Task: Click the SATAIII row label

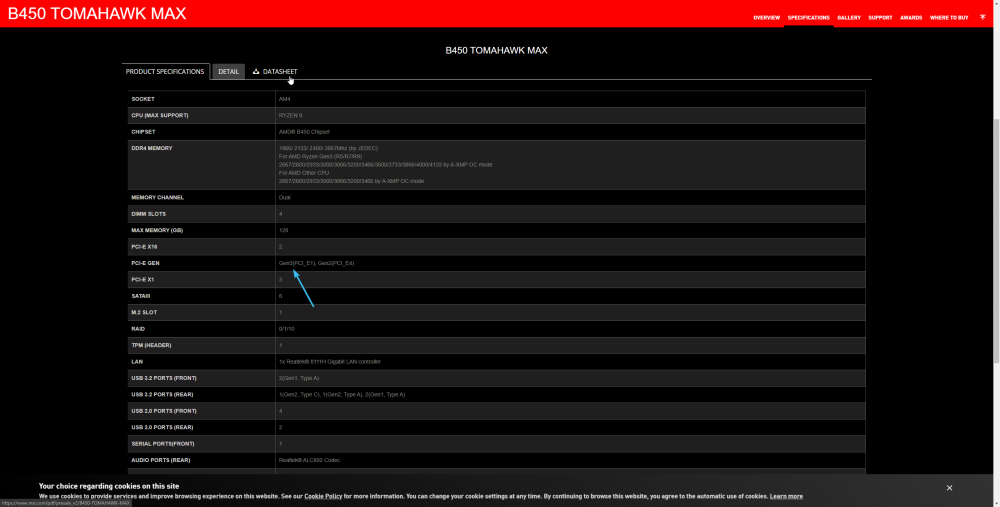Action: 141,296
